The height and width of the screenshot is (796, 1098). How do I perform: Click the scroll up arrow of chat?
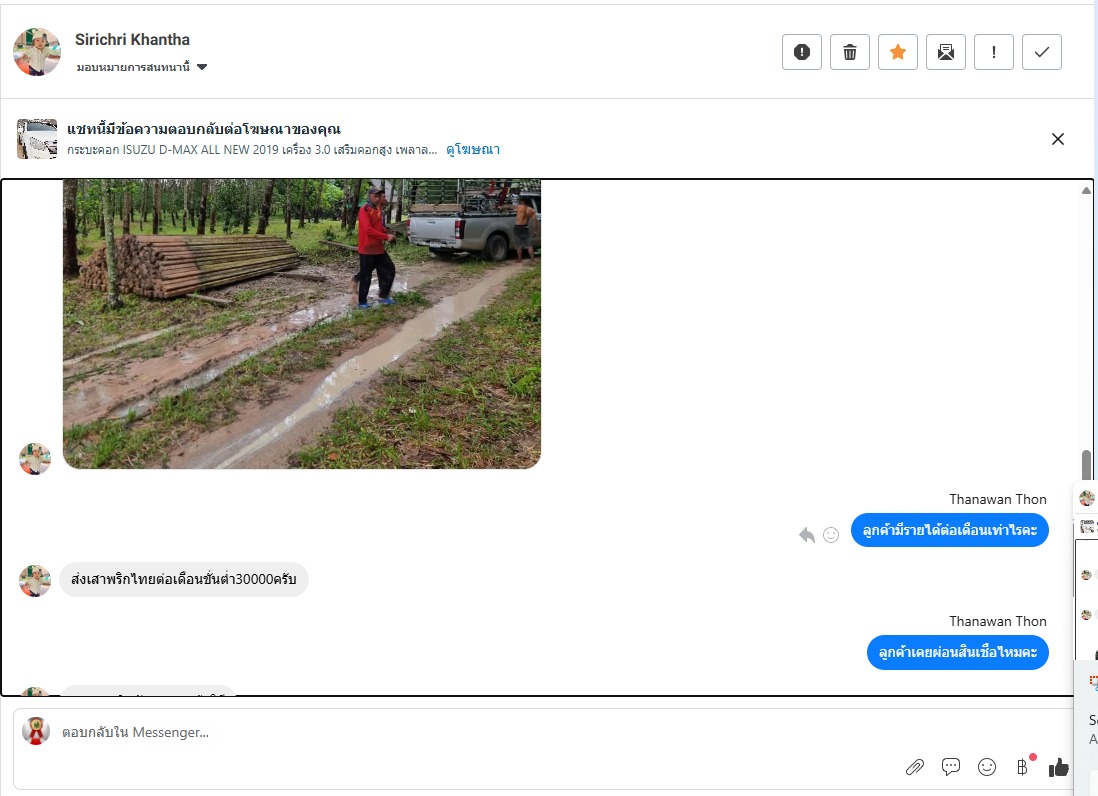[x=1086, y=190]
